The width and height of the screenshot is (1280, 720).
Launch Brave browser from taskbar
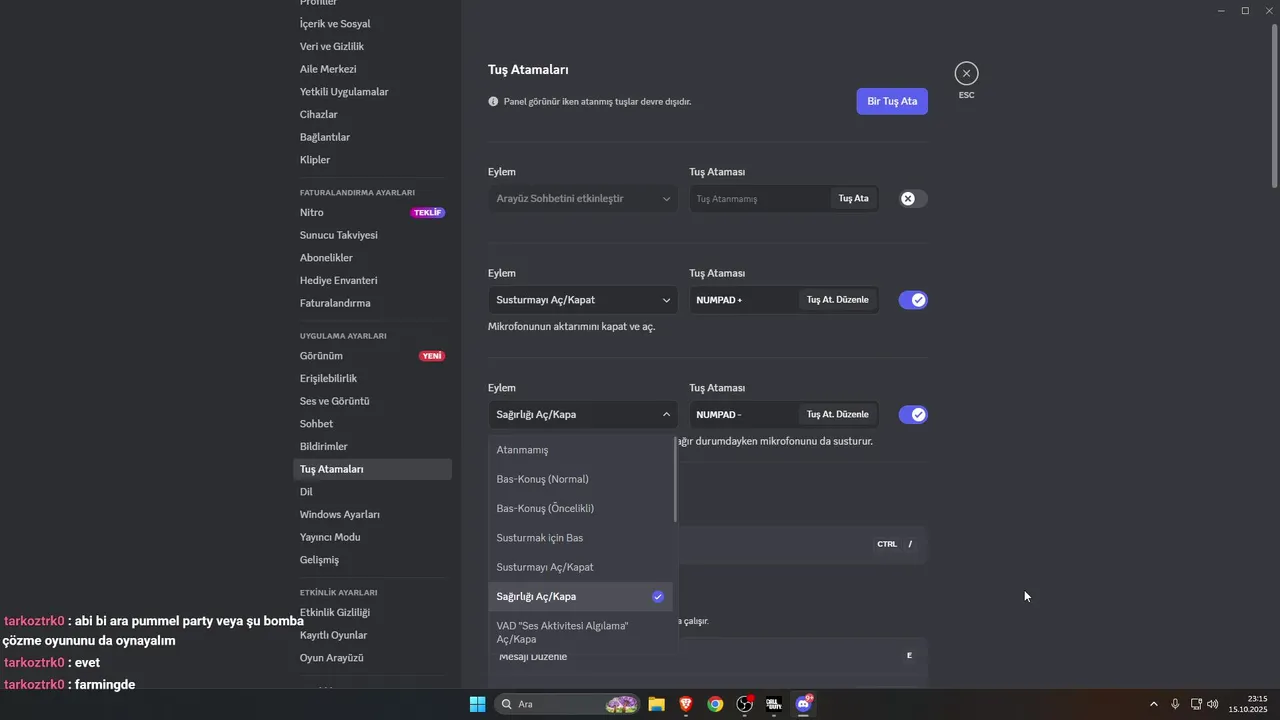tap(686, 704)
